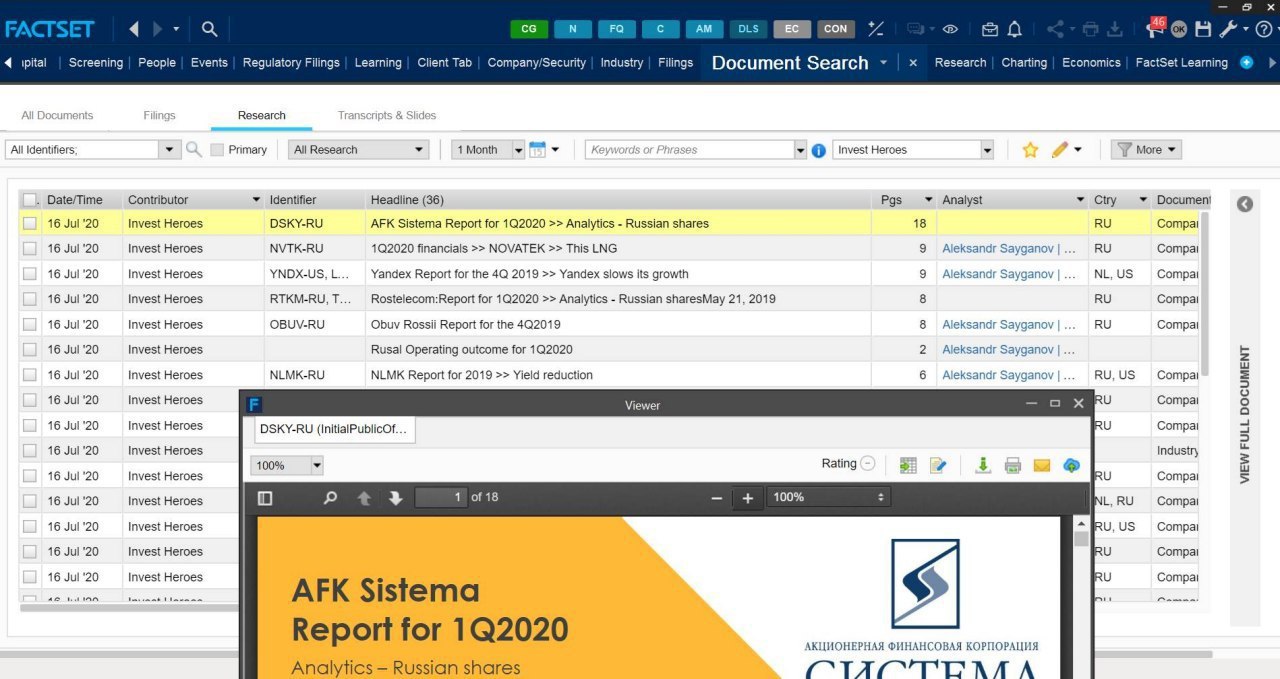
Task: Click the floppy disk save icon
Action: click(1203, 29)
